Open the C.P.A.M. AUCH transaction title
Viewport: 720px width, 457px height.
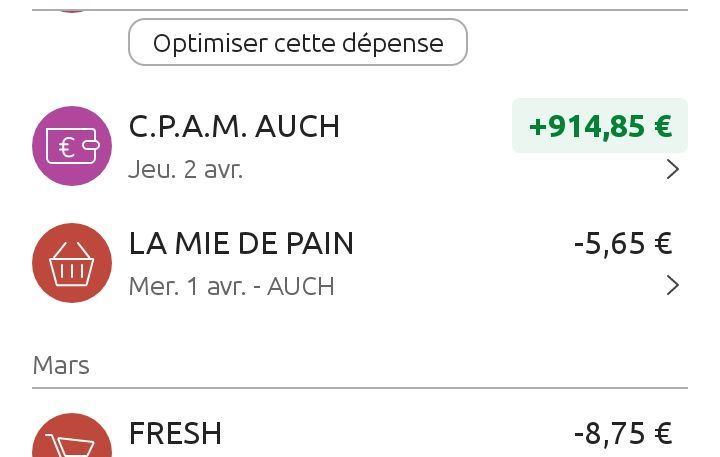point(234,127)
